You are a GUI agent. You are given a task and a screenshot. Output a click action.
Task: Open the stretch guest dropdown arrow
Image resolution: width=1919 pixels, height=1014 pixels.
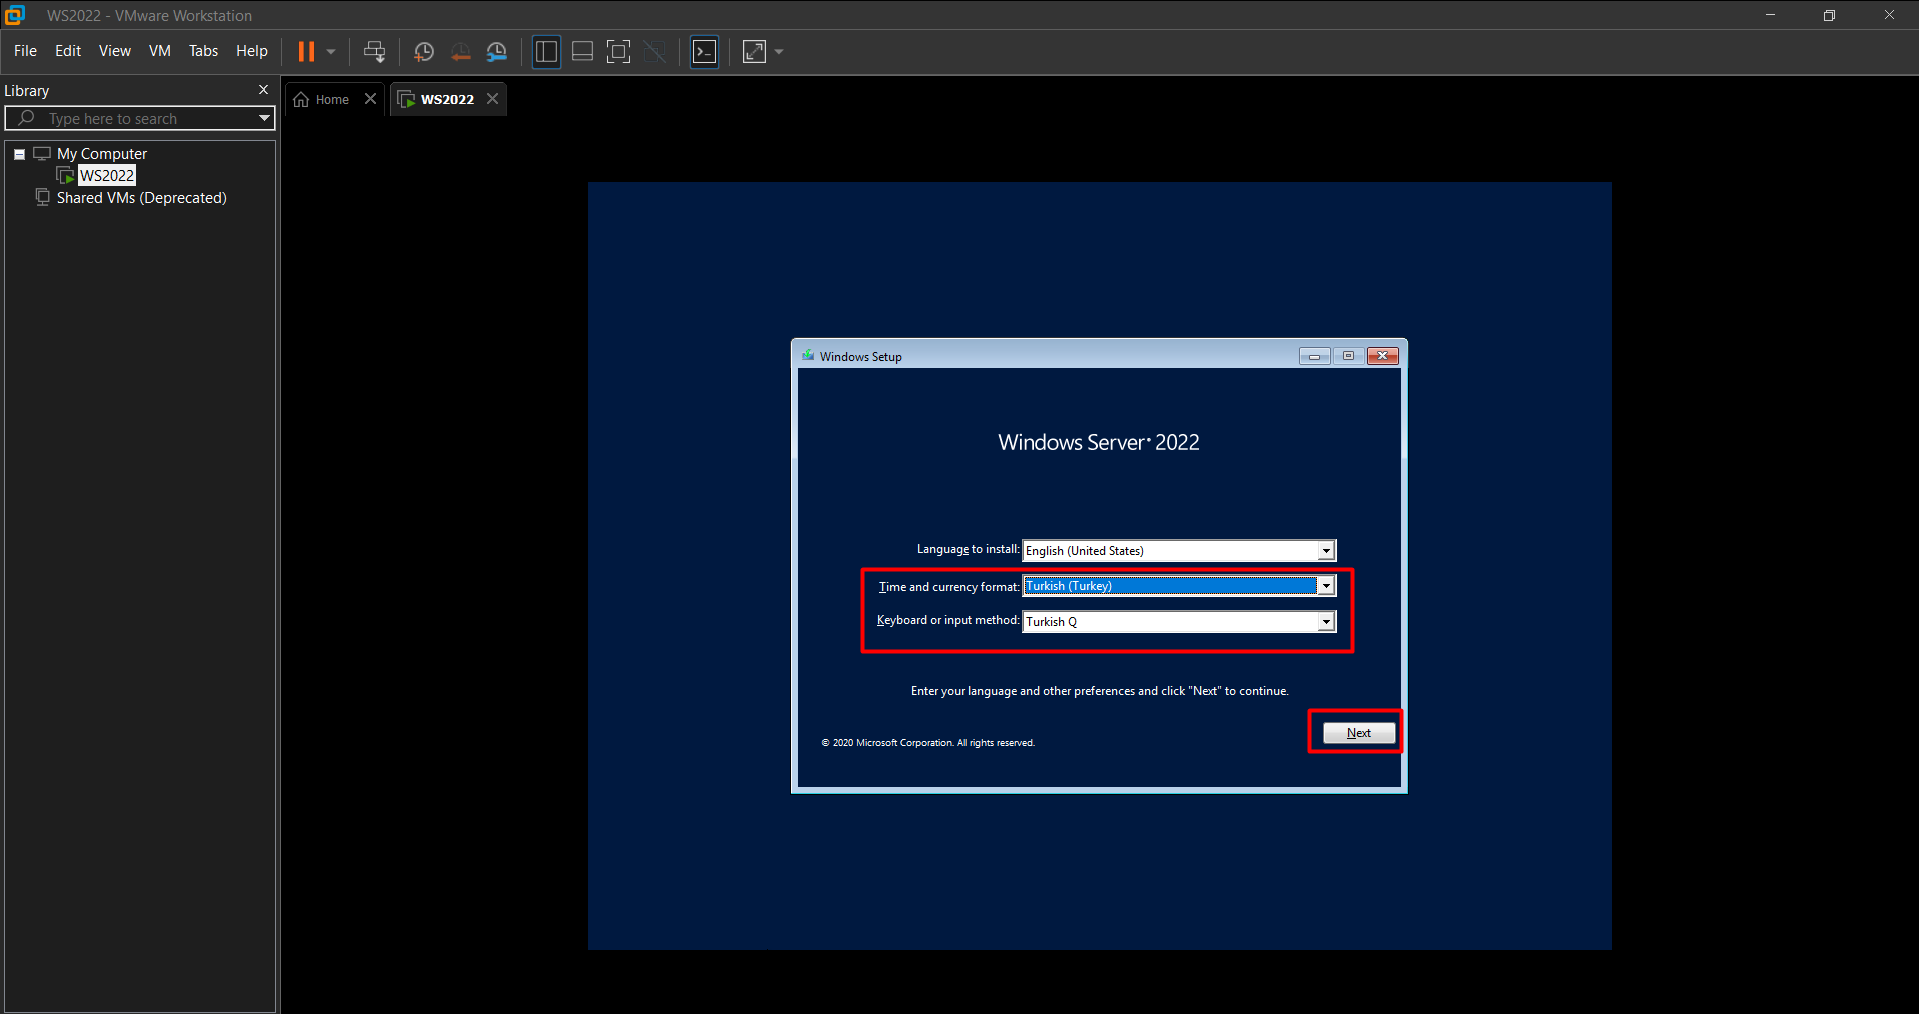pos(779,51)
